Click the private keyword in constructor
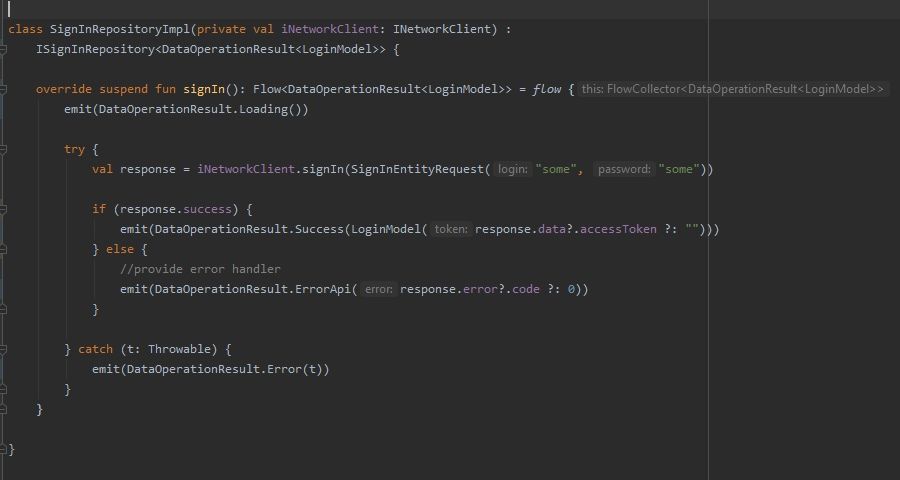 coord(222,29)
